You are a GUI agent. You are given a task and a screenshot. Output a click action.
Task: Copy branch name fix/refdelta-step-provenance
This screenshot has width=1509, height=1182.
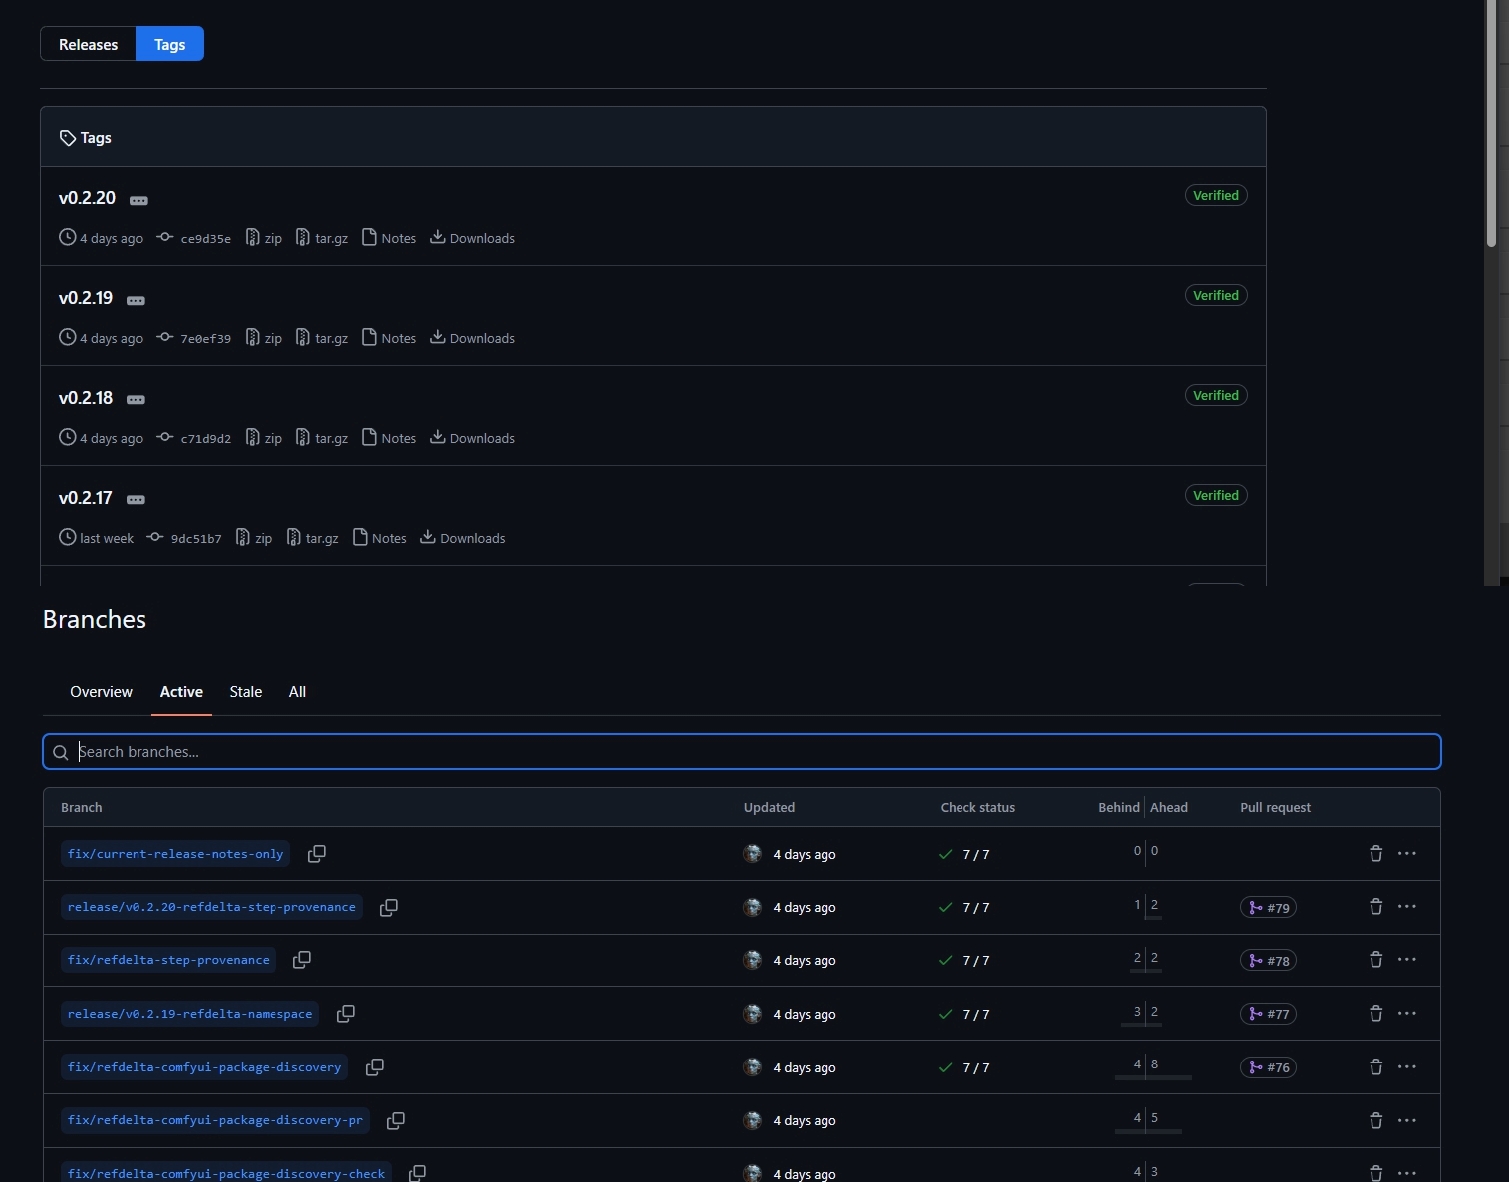[302, 960]
